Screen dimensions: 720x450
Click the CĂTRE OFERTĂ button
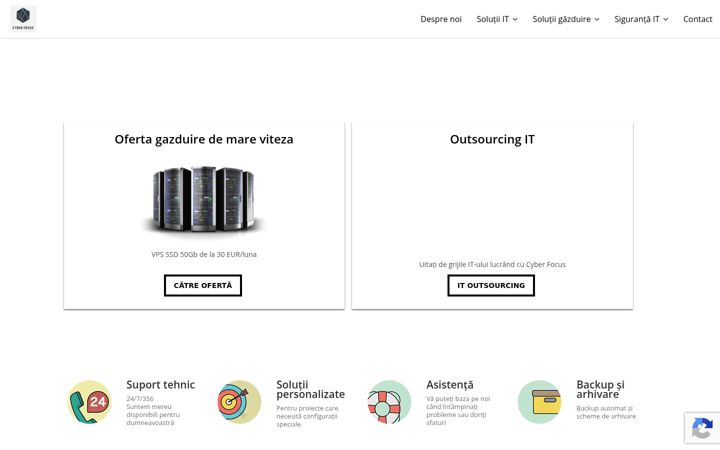(203, 285)
